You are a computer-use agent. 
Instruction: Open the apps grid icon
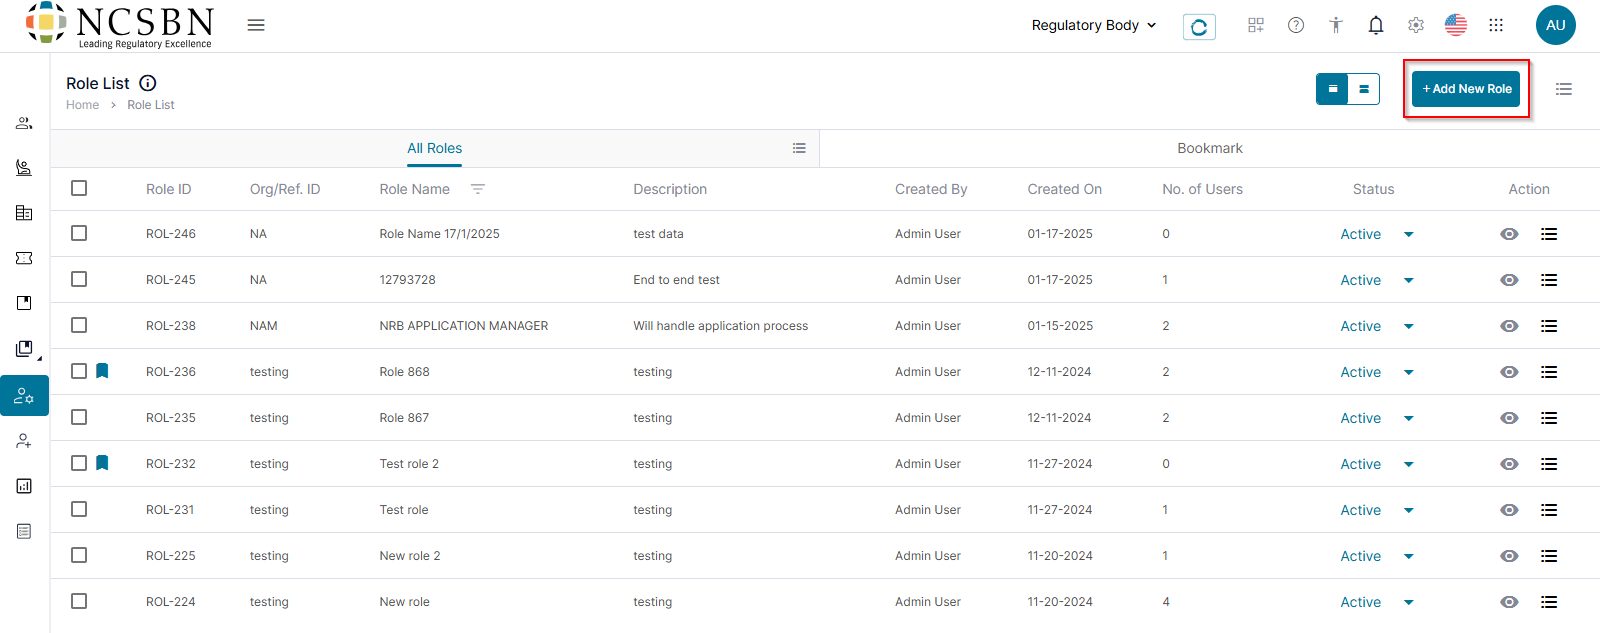(1496, 25)
